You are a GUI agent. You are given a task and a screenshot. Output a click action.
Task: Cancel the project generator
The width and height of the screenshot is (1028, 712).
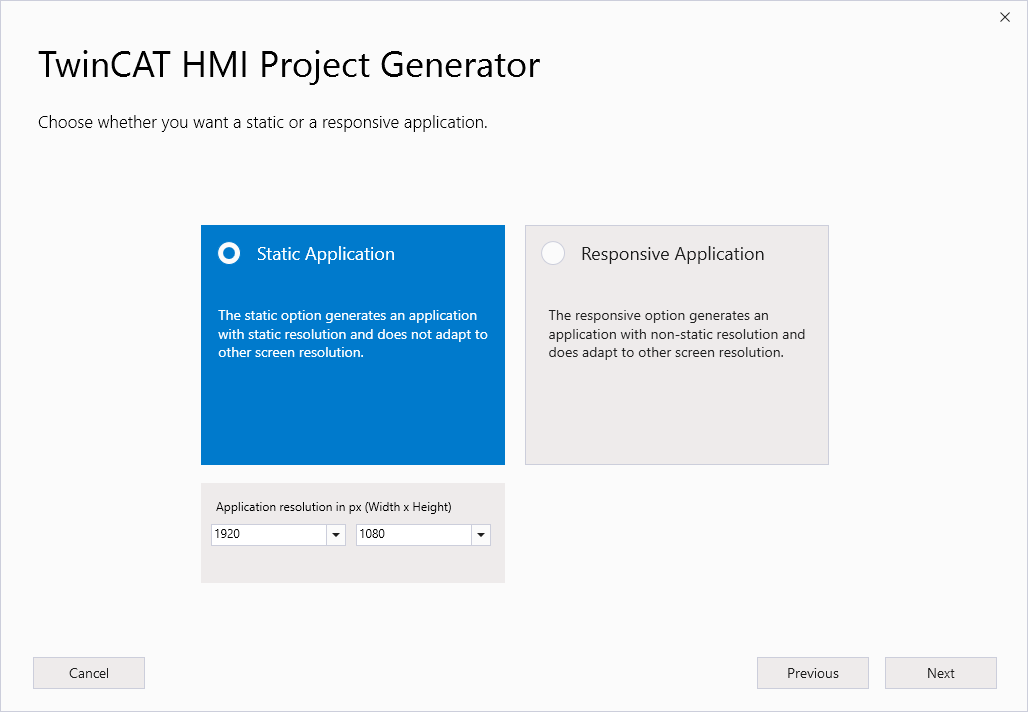point(89,673)
